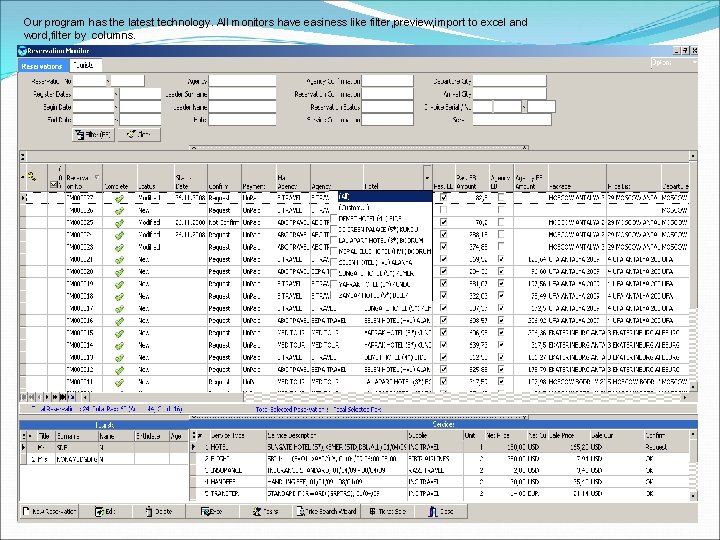Open the Hotel column filter dropdown arrow

tap(427, 178)
